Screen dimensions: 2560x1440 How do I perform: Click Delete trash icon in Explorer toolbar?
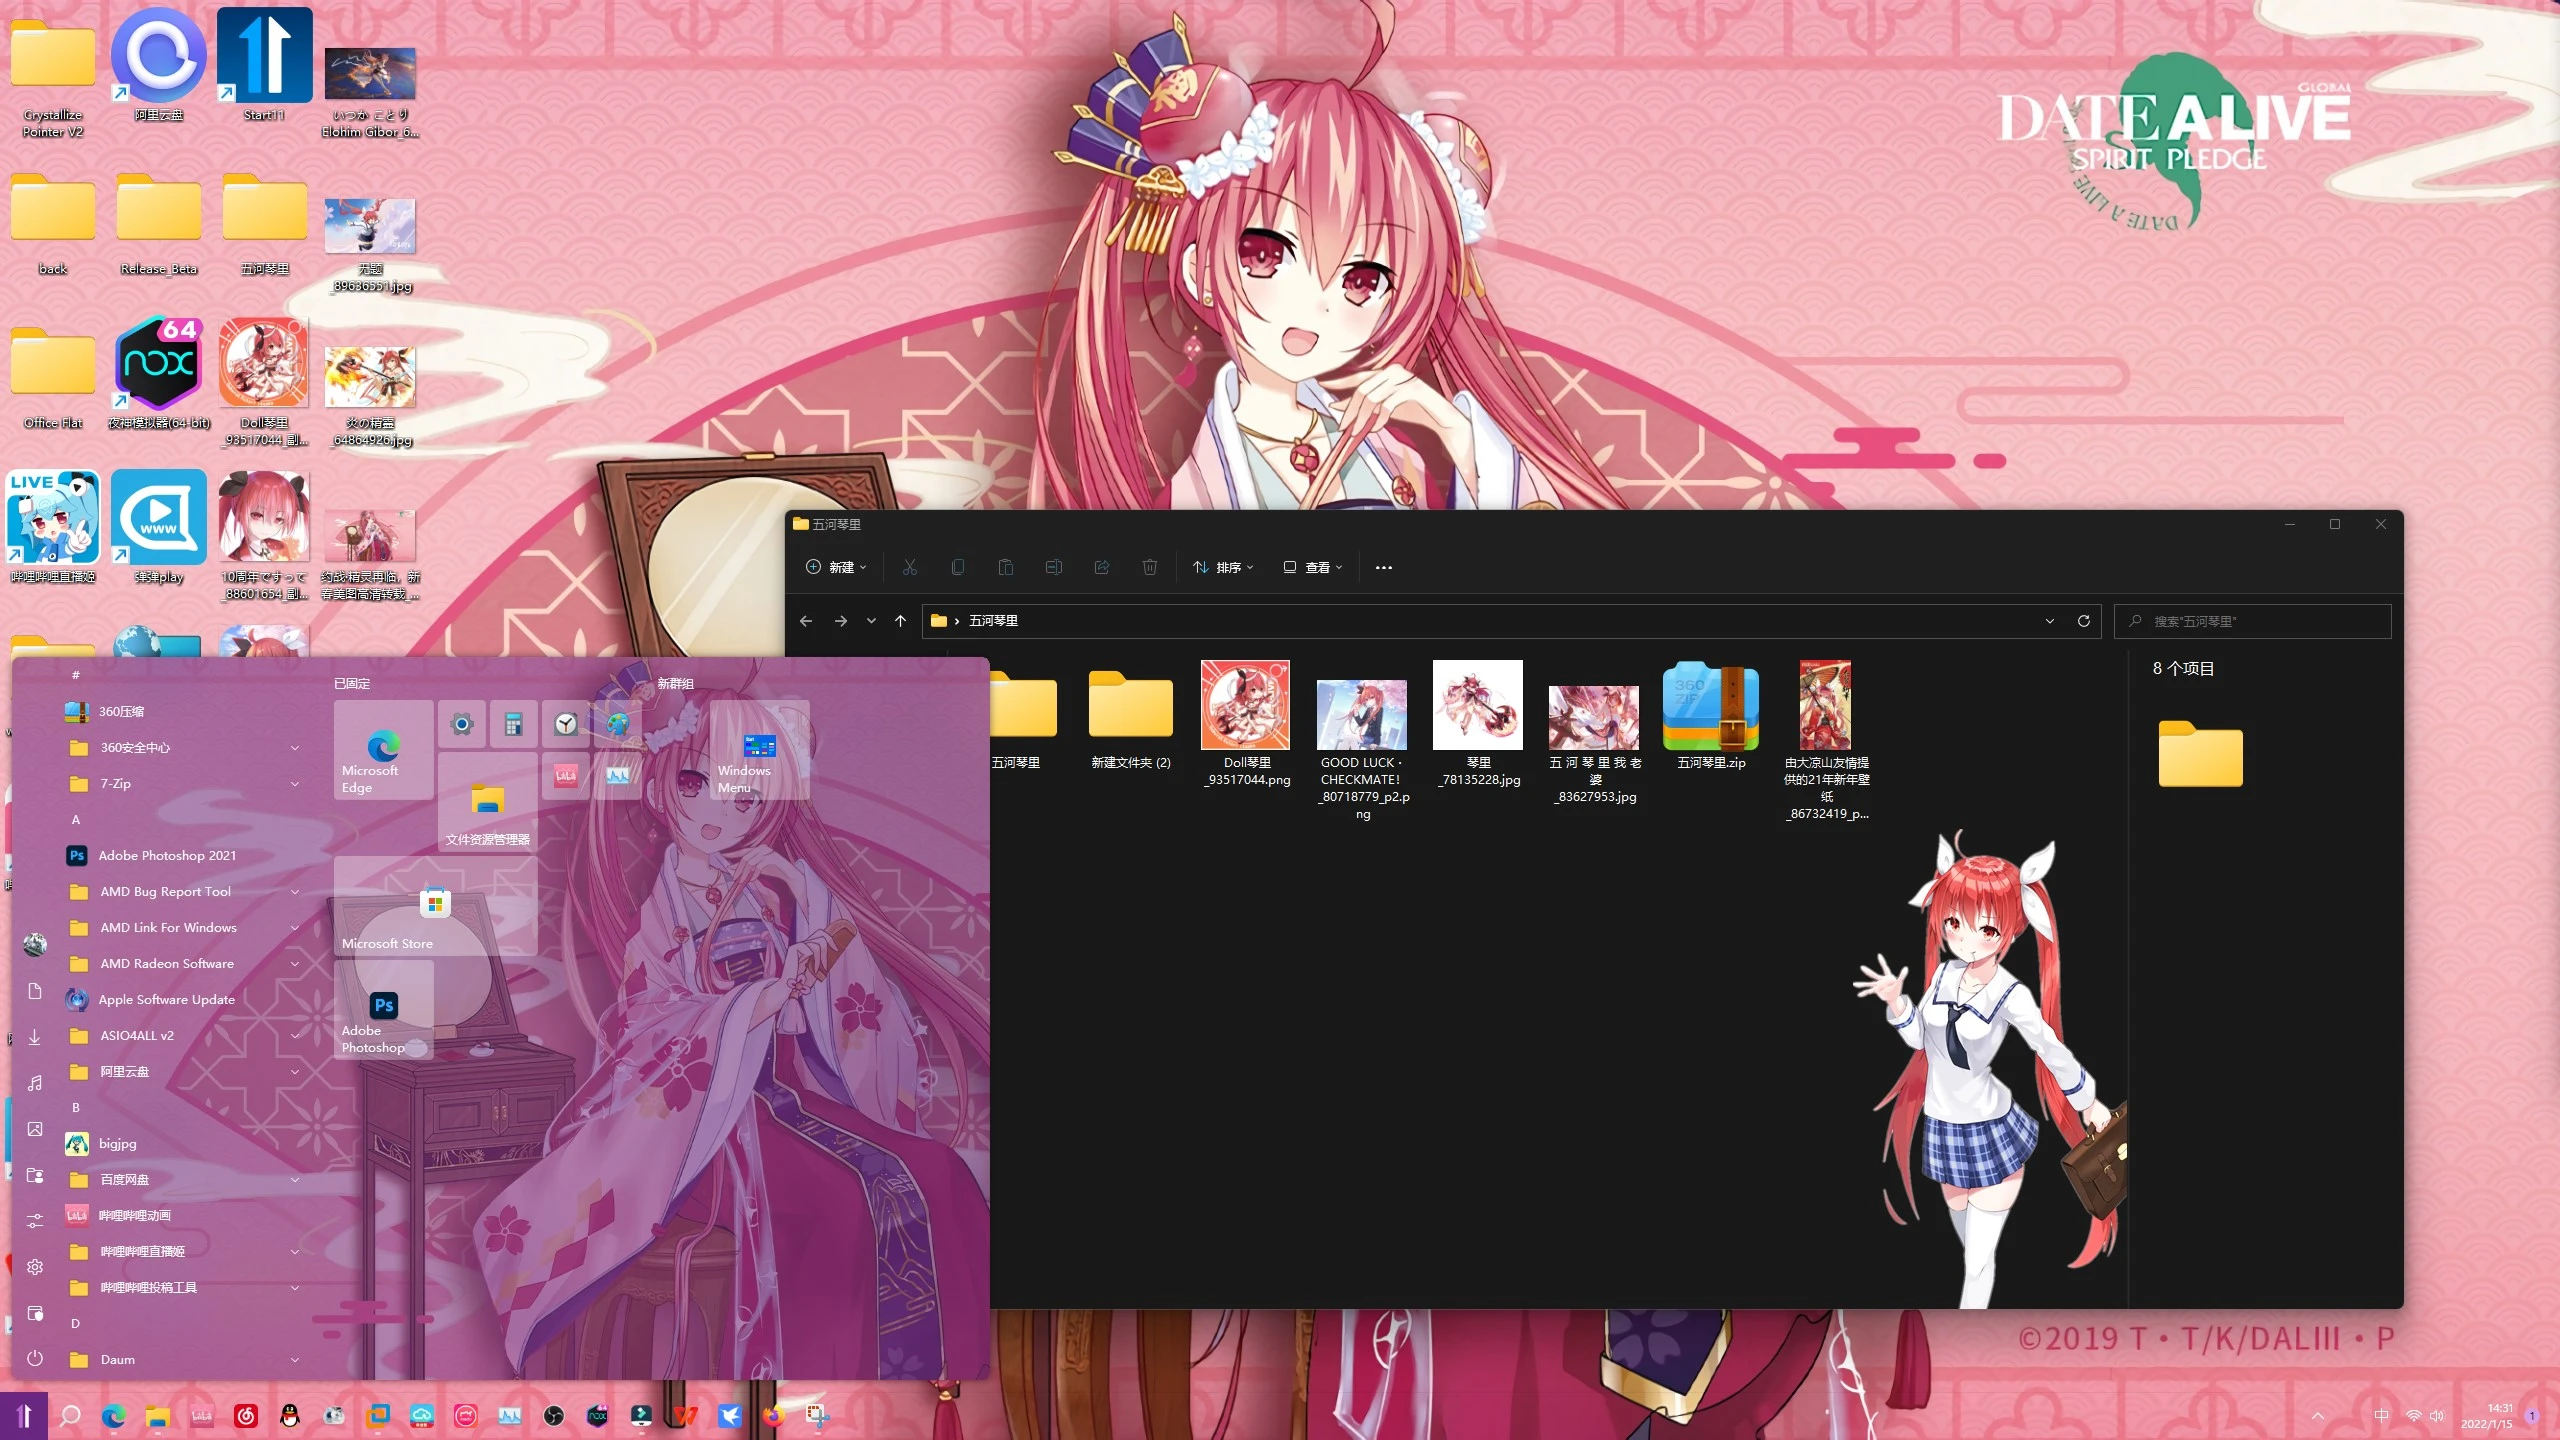click(1149, 567)
